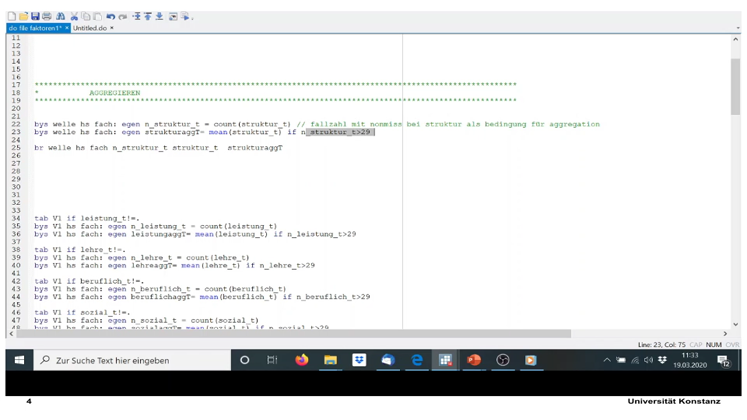Open a file with the folder icon
The height and width of the screenshot is (420, 747).
coord(22,17)
